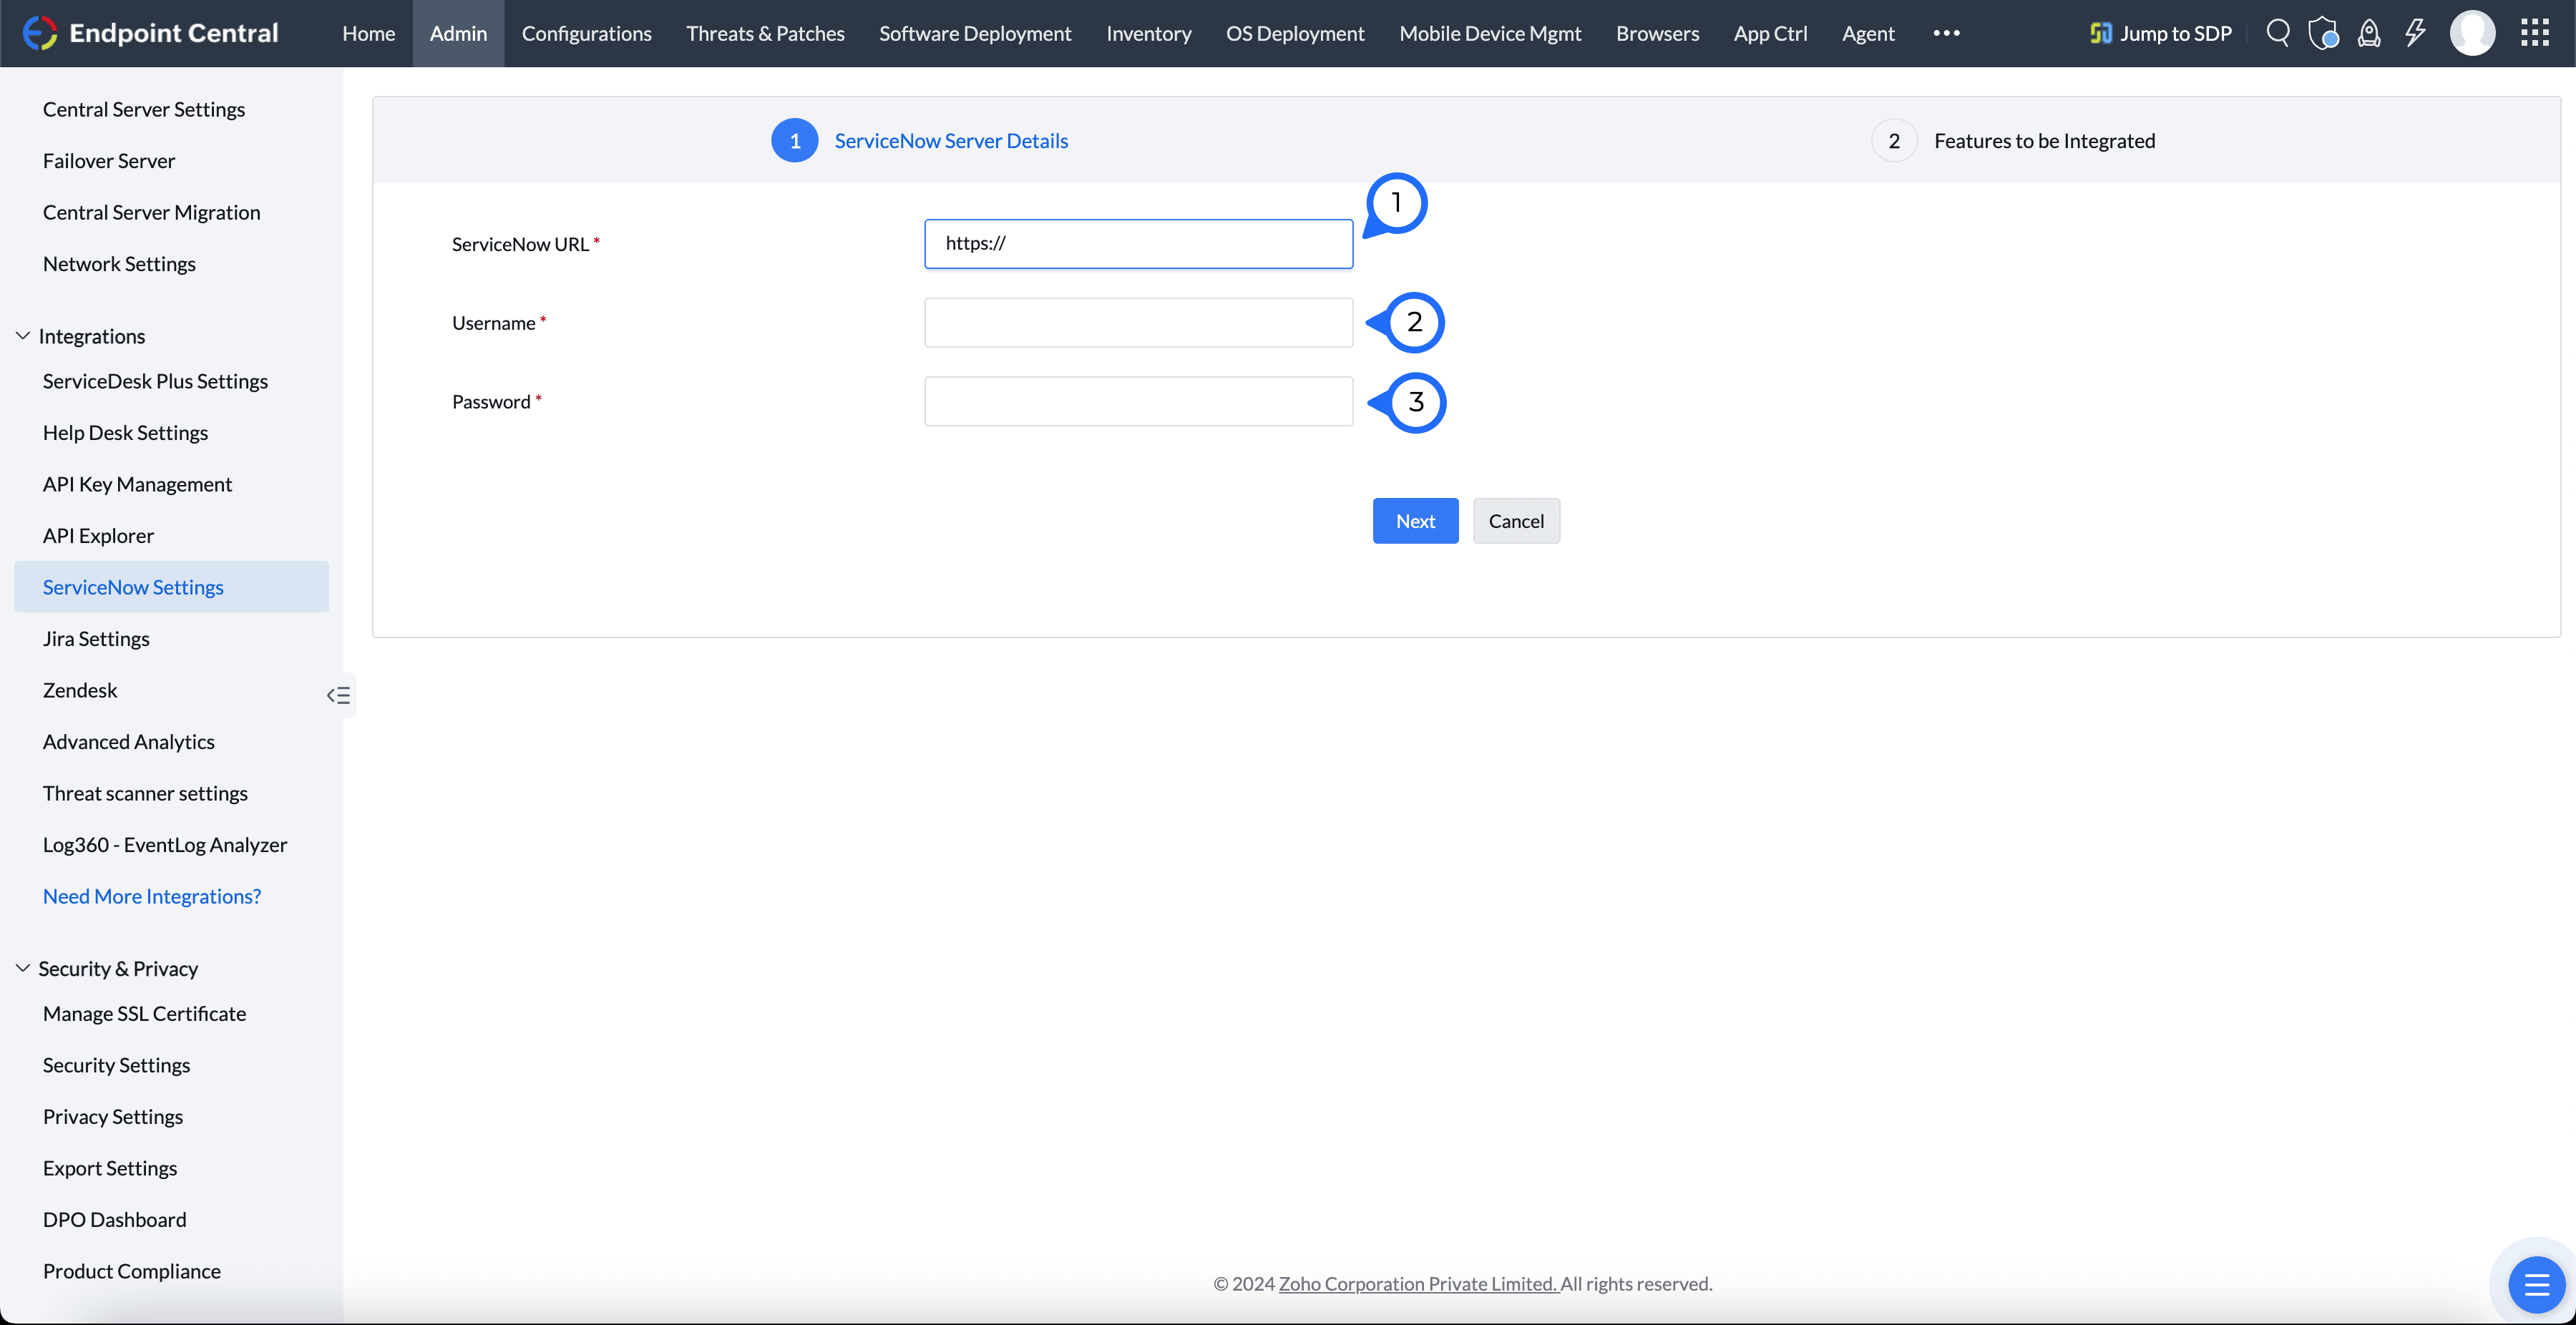2576x1325 pixels.
Task: Click the security shield icon with blue badge
Action: coord(2324,33)
